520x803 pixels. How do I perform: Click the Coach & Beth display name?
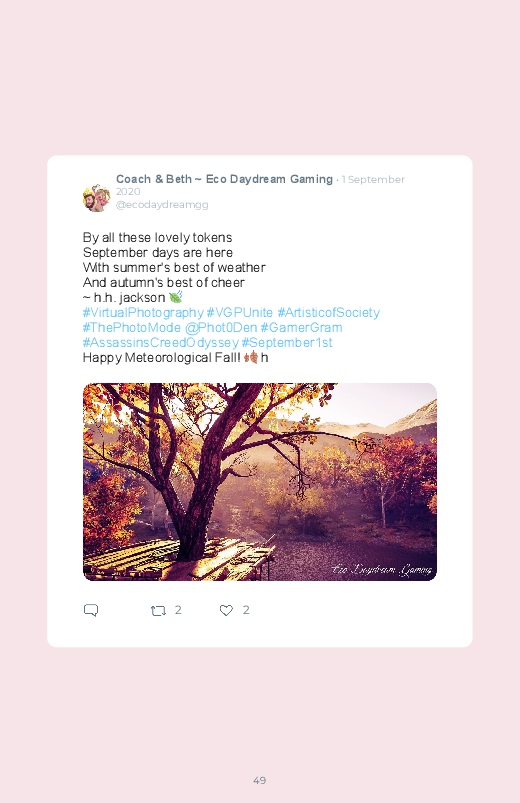click(224, 179)
